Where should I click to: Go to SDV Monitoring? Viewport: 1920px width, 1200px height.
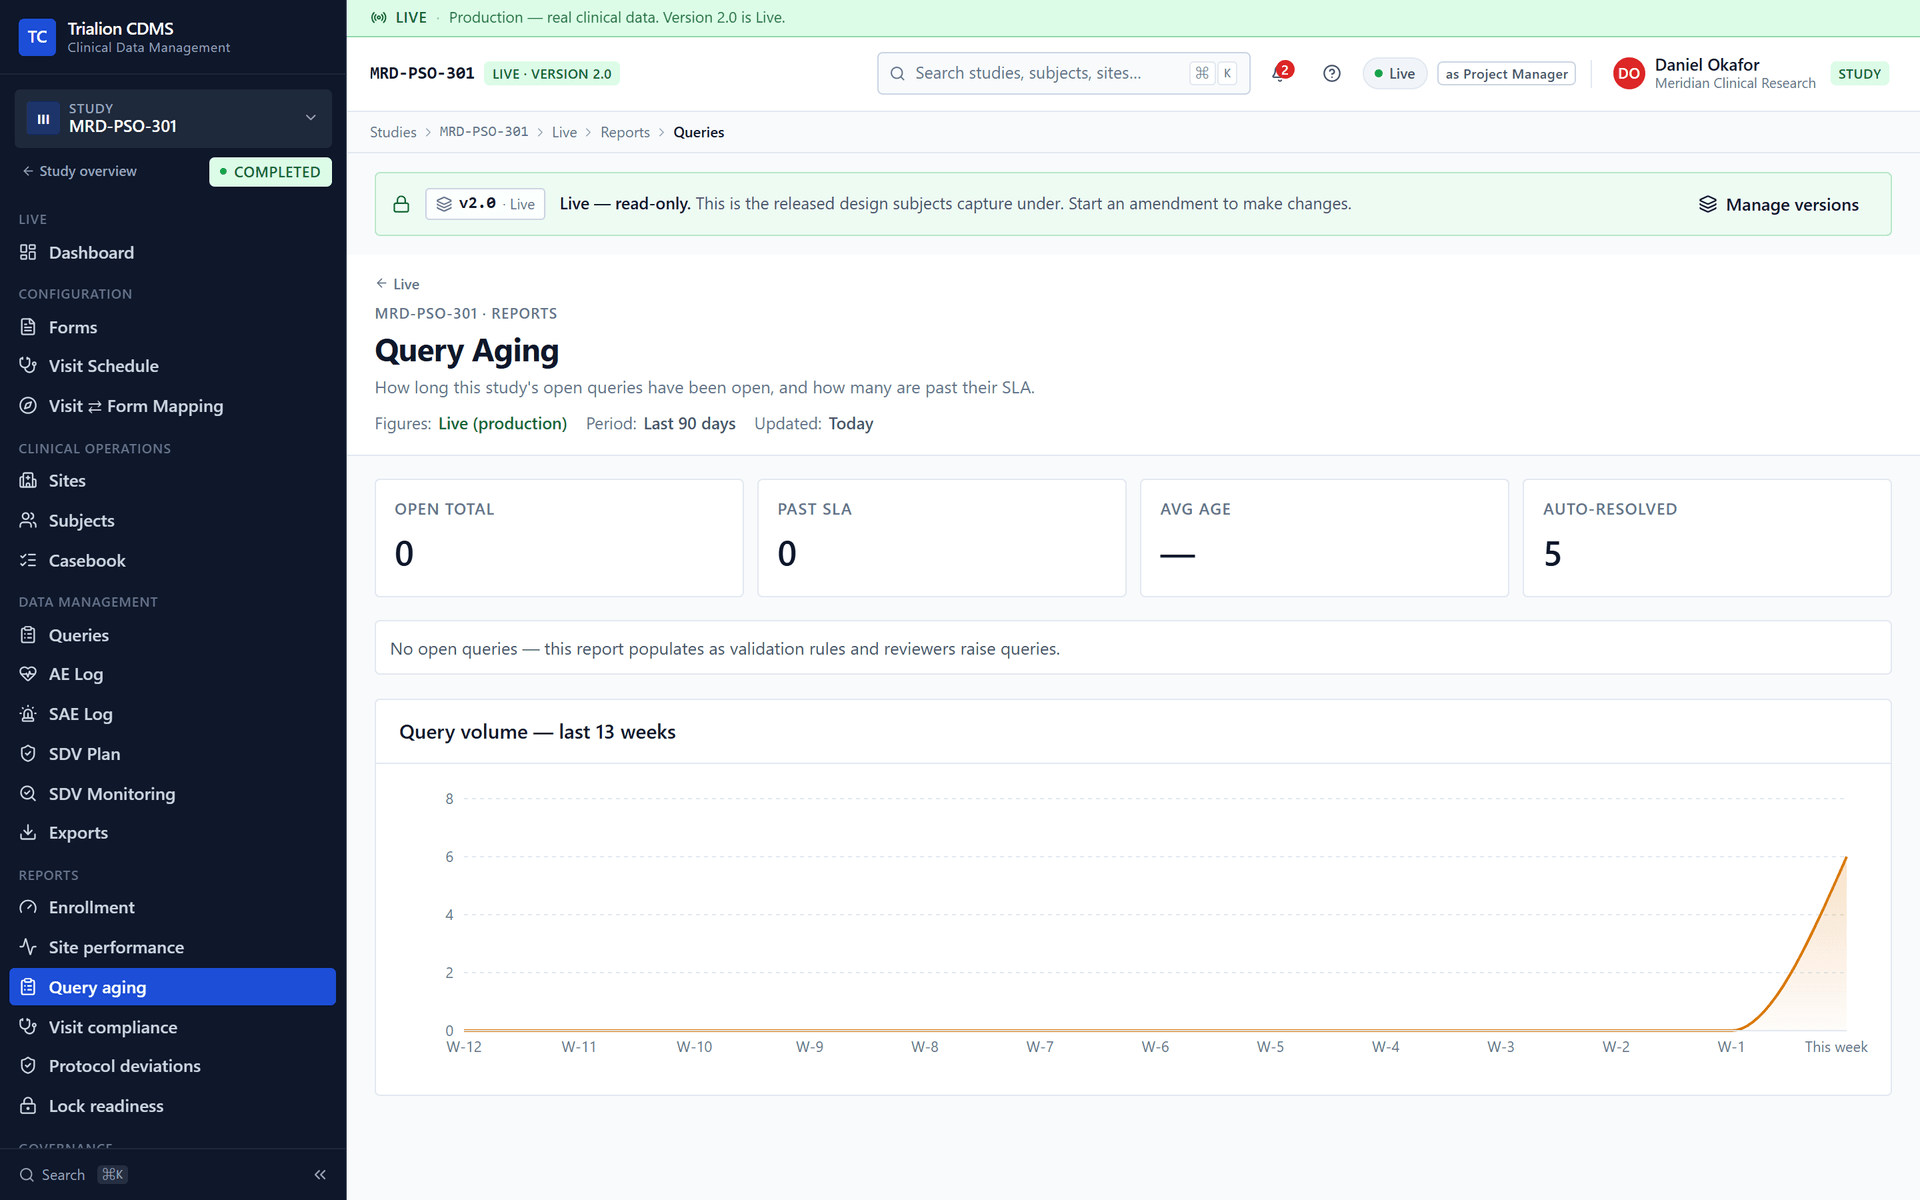coord(172,794)
